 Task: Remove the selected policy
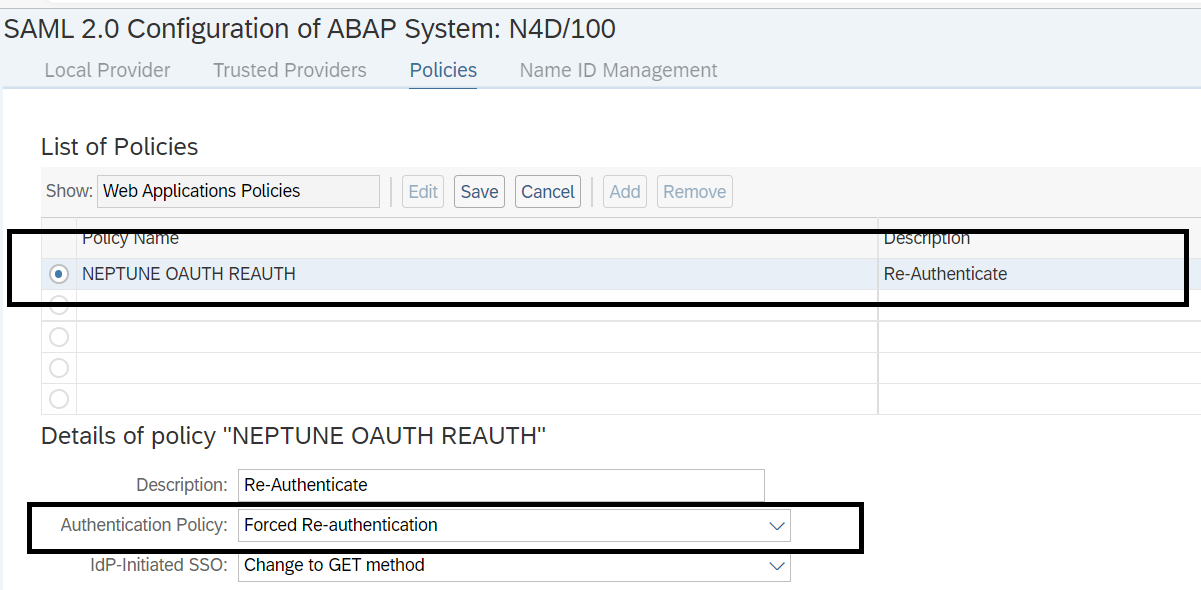pos(694,191)
